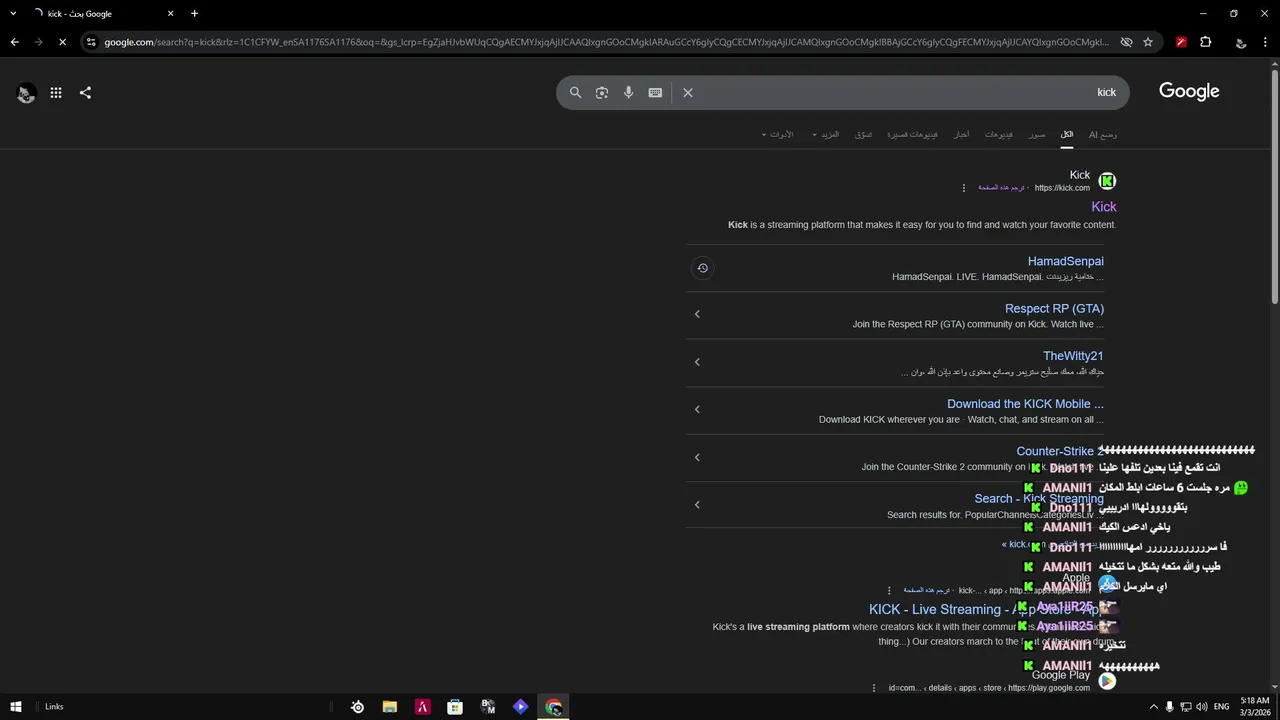Screen dimensions: 1280x720
Task: Switch to the وضع AI tab
Action: [x=1103, y=134]
